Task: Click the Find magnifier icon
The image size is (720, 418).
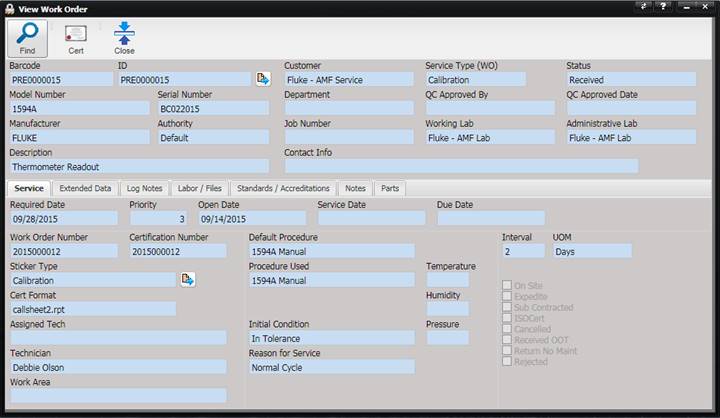Action: (x=27, y=34)
